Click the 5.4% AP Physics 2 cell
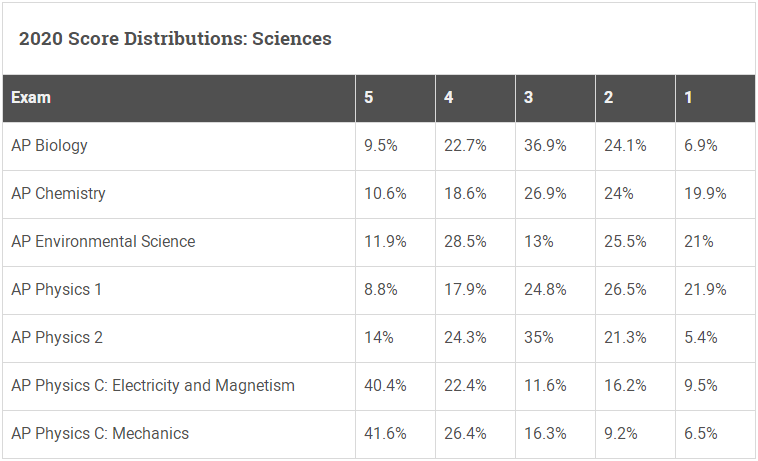Screen dimensions: 758x461 pyautogui.click(x=700, y=338)
